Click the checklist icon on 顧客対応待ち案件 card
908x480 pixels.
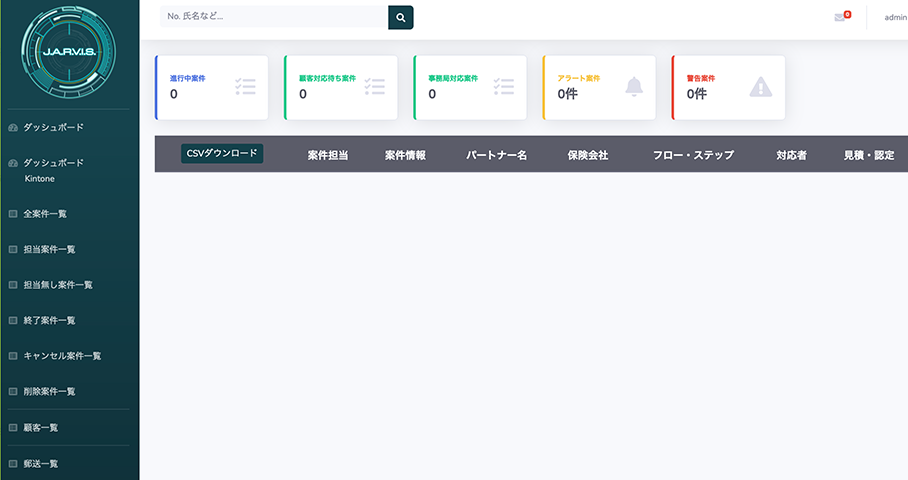click(374, 87)
